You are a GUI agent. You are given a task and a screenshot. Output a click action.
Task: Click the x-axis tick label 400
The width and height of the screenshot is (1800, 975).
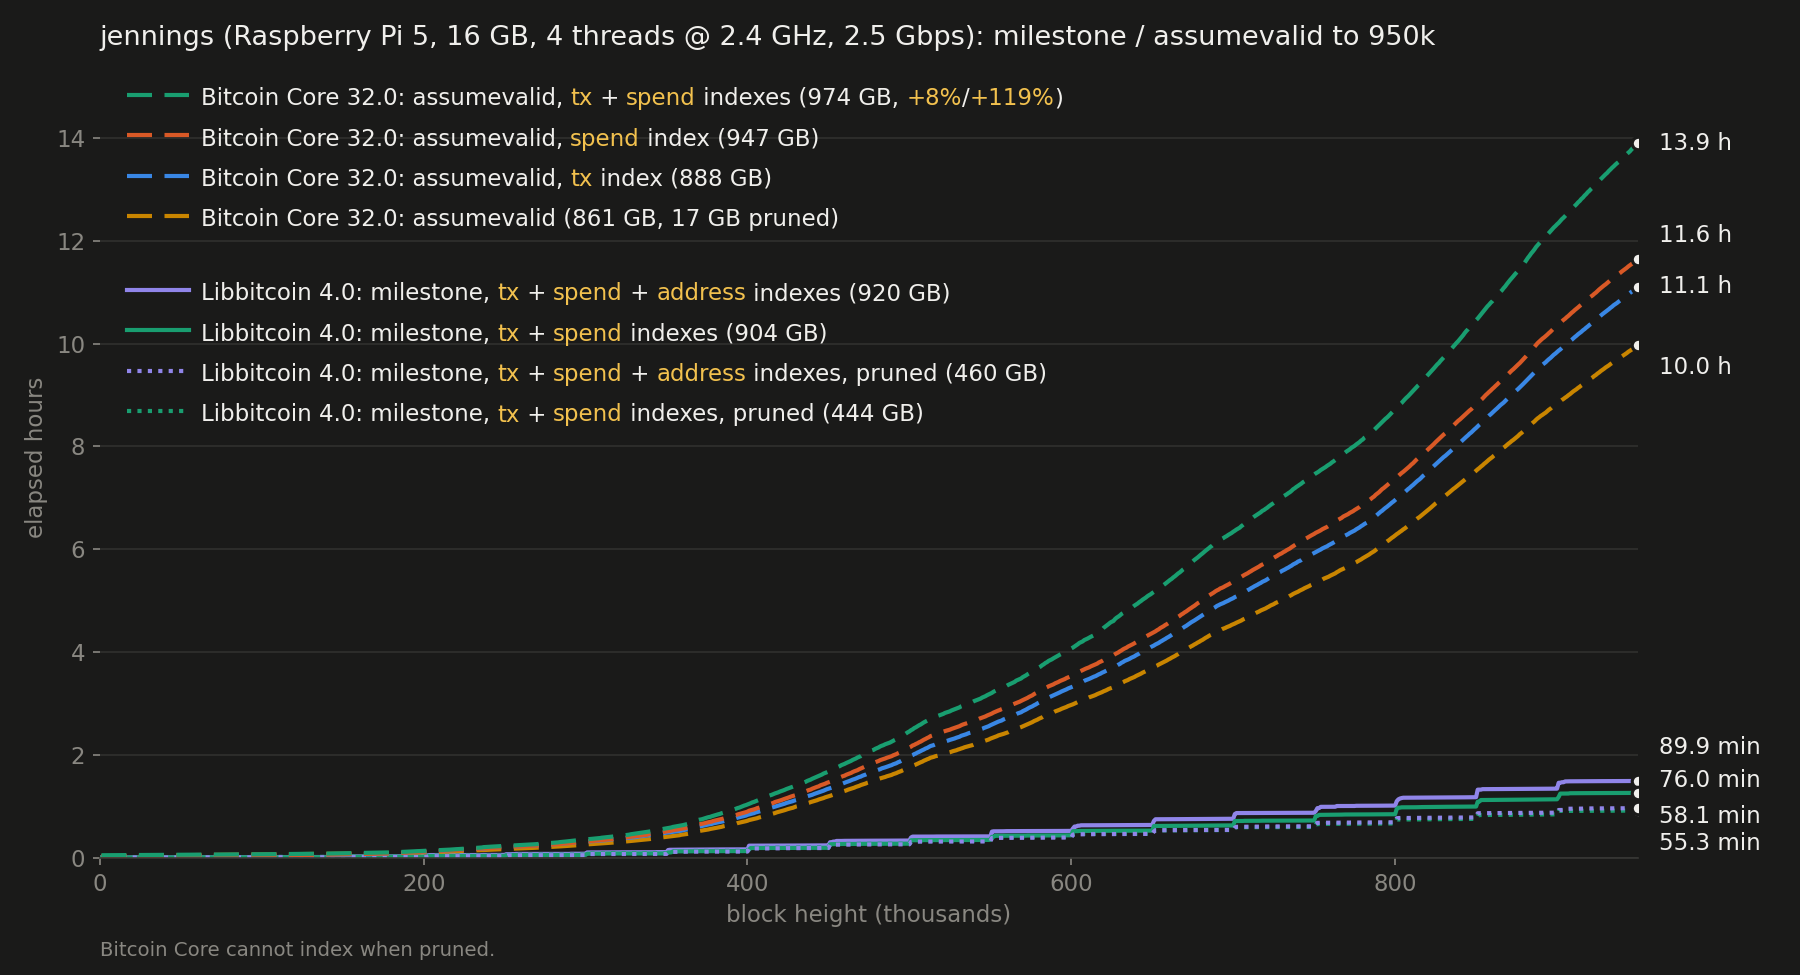tap(747, 884)
